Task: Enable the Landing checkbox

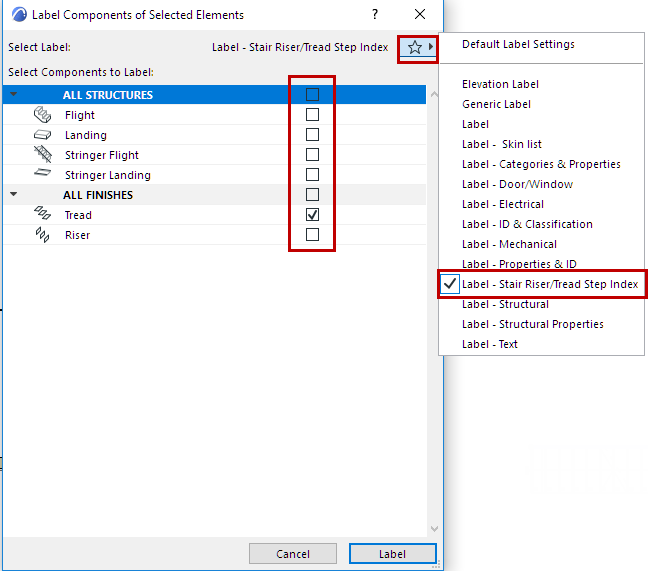Action: [312, 134]
